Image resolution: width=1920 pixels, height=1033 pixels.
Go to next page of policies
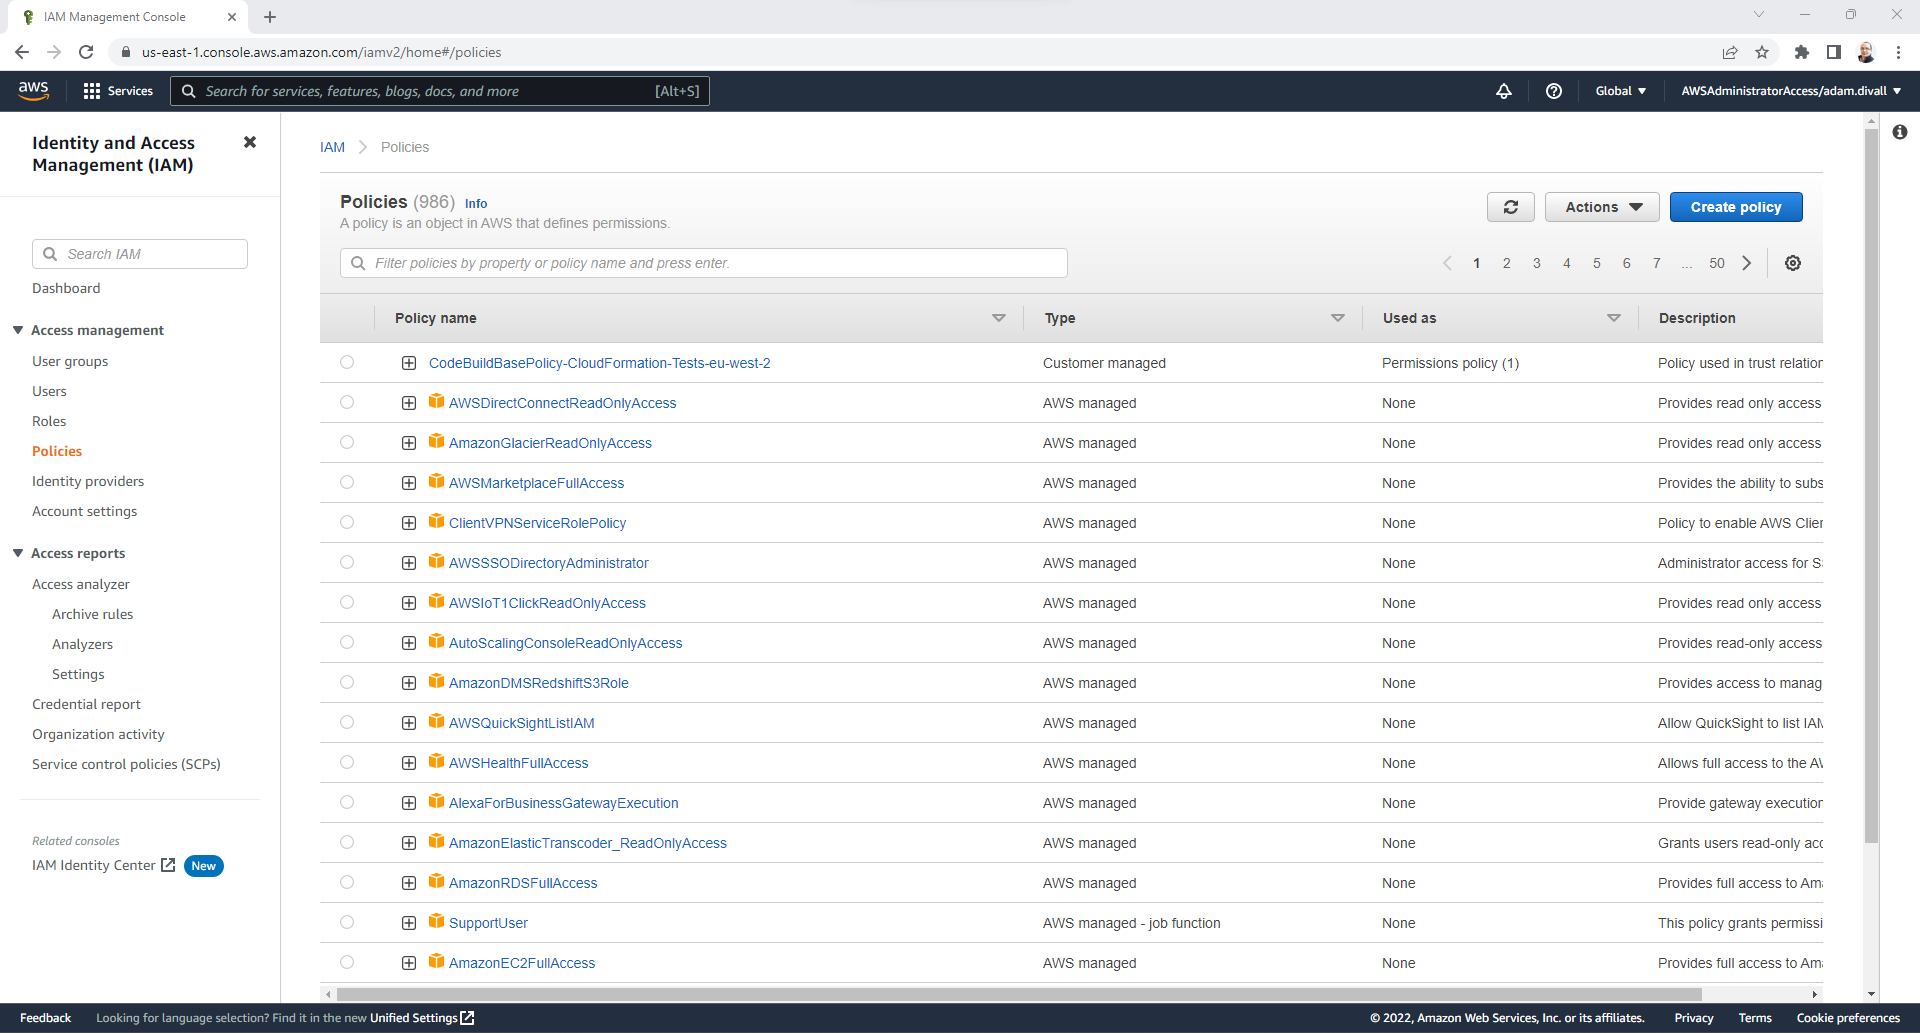click(x=1747, y=263)
